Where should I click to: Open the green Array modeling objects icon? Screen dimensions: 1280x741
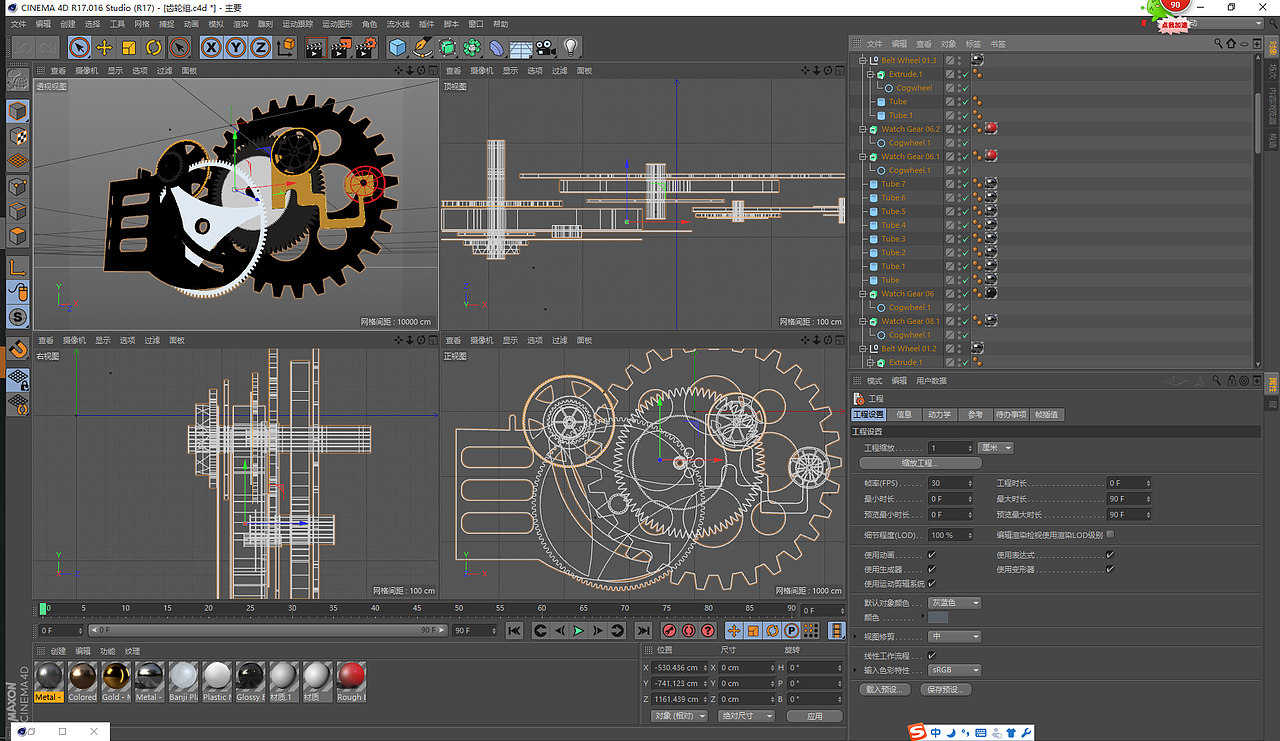pyautogui.click(x=472, y=47)
